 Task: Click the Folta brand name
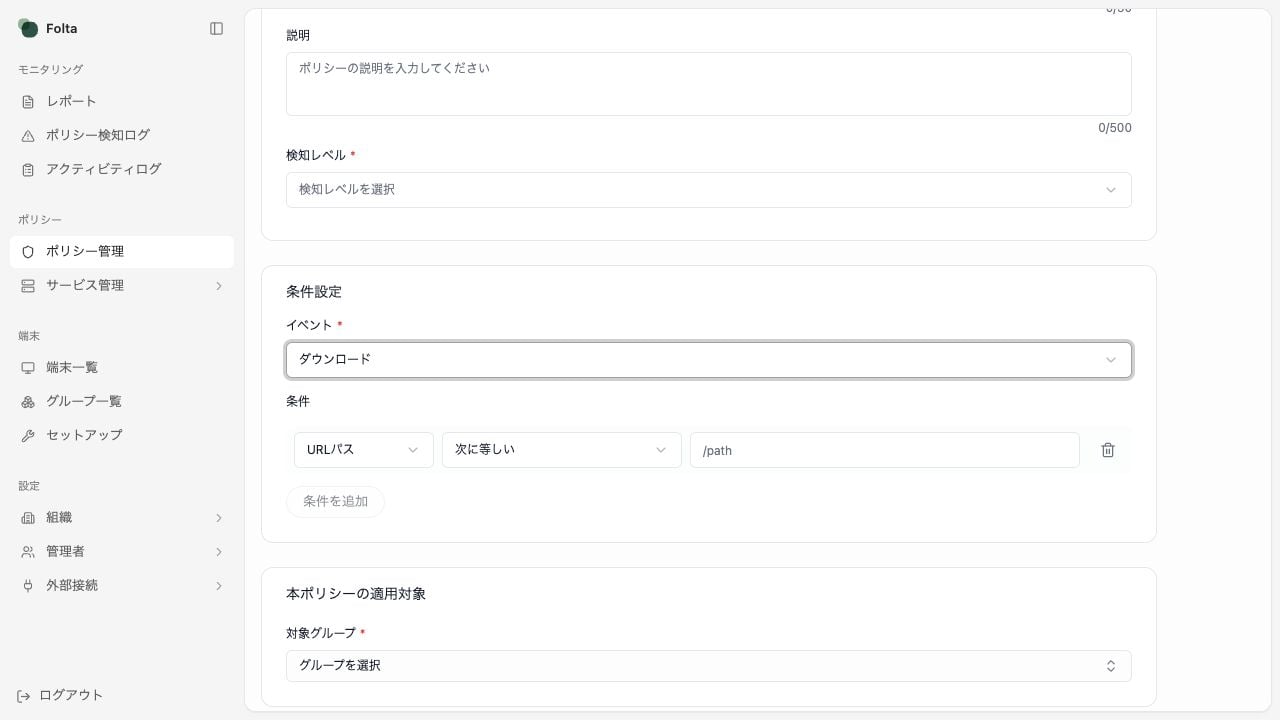pyautogui.click(x=62, y=29)
